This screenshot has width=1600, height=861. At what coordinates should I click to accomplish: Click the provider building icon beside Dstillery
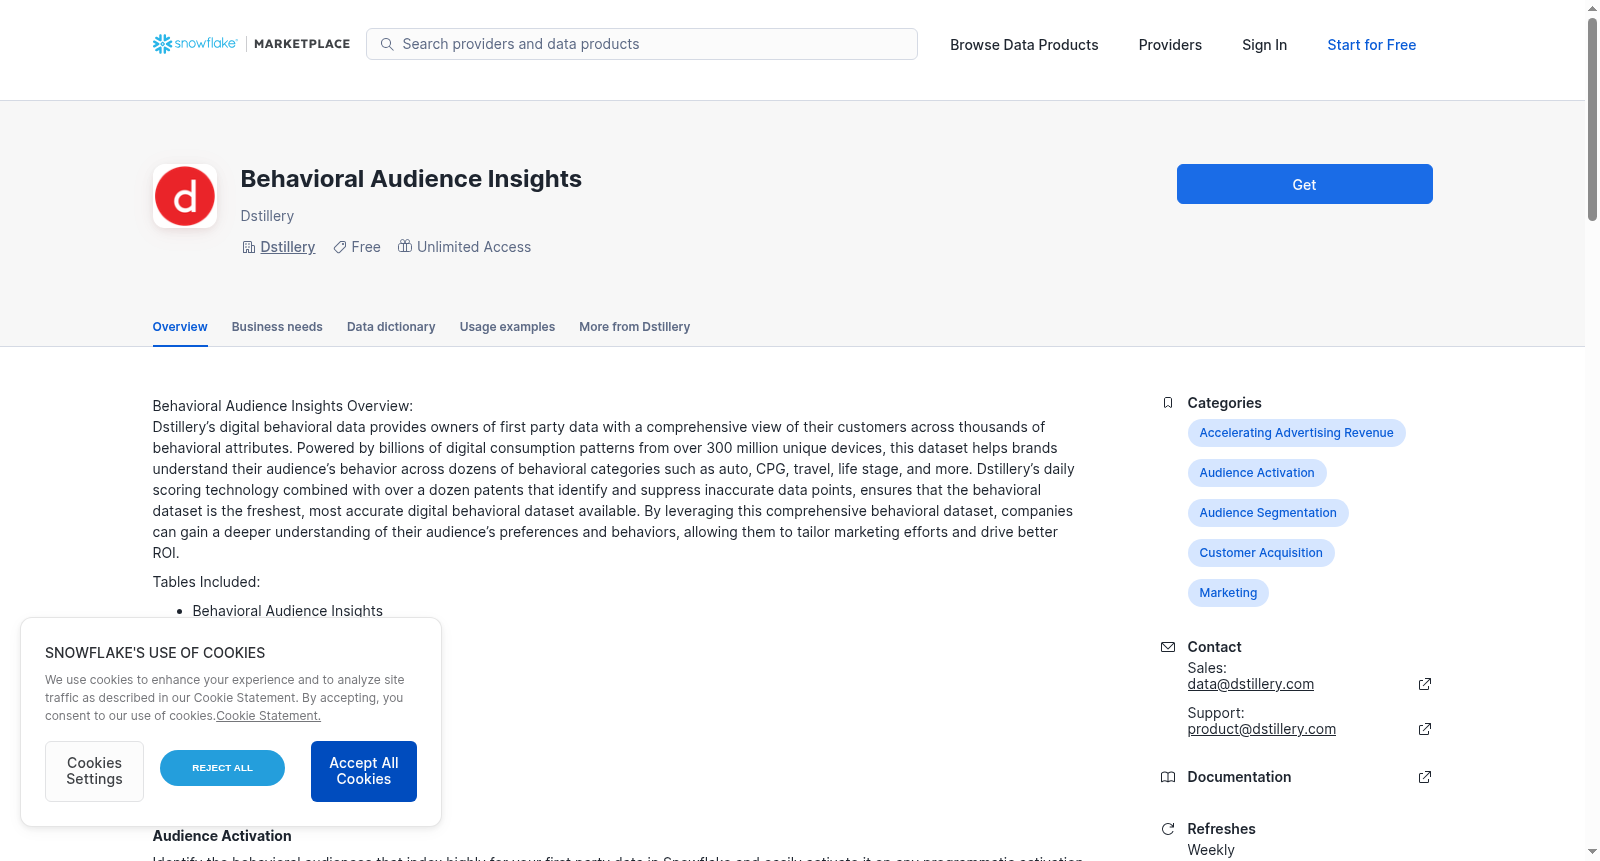click(249, 247)
